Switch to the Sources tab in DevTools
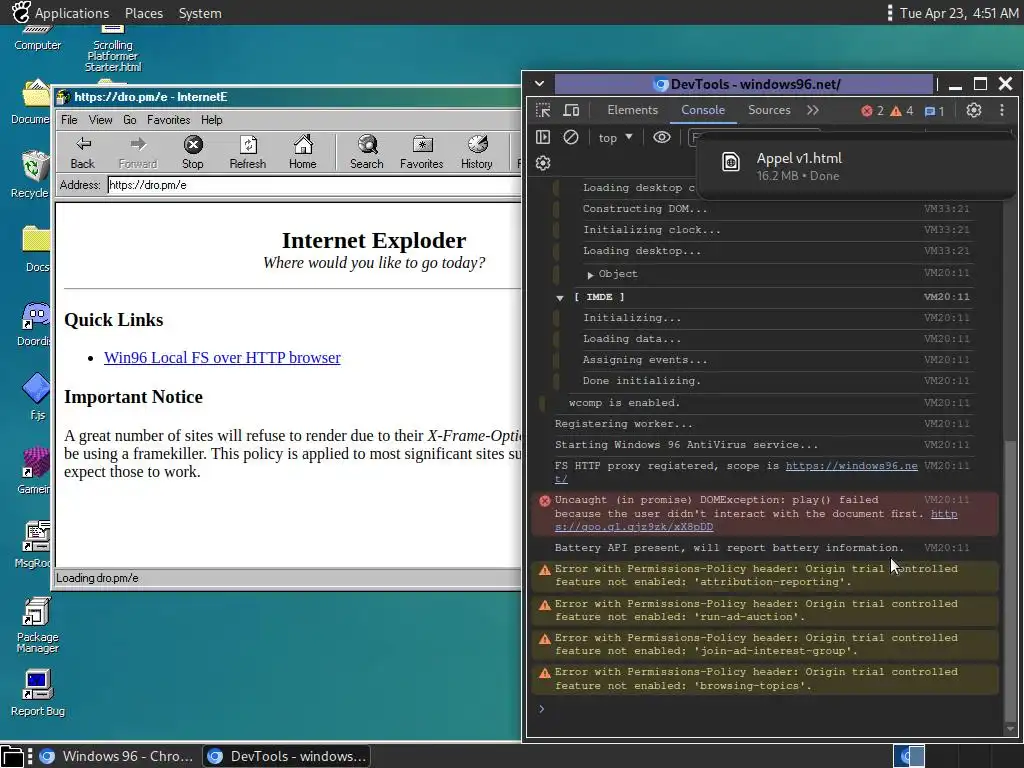This screenshot has width=1024, height=768. click(769, 110)
